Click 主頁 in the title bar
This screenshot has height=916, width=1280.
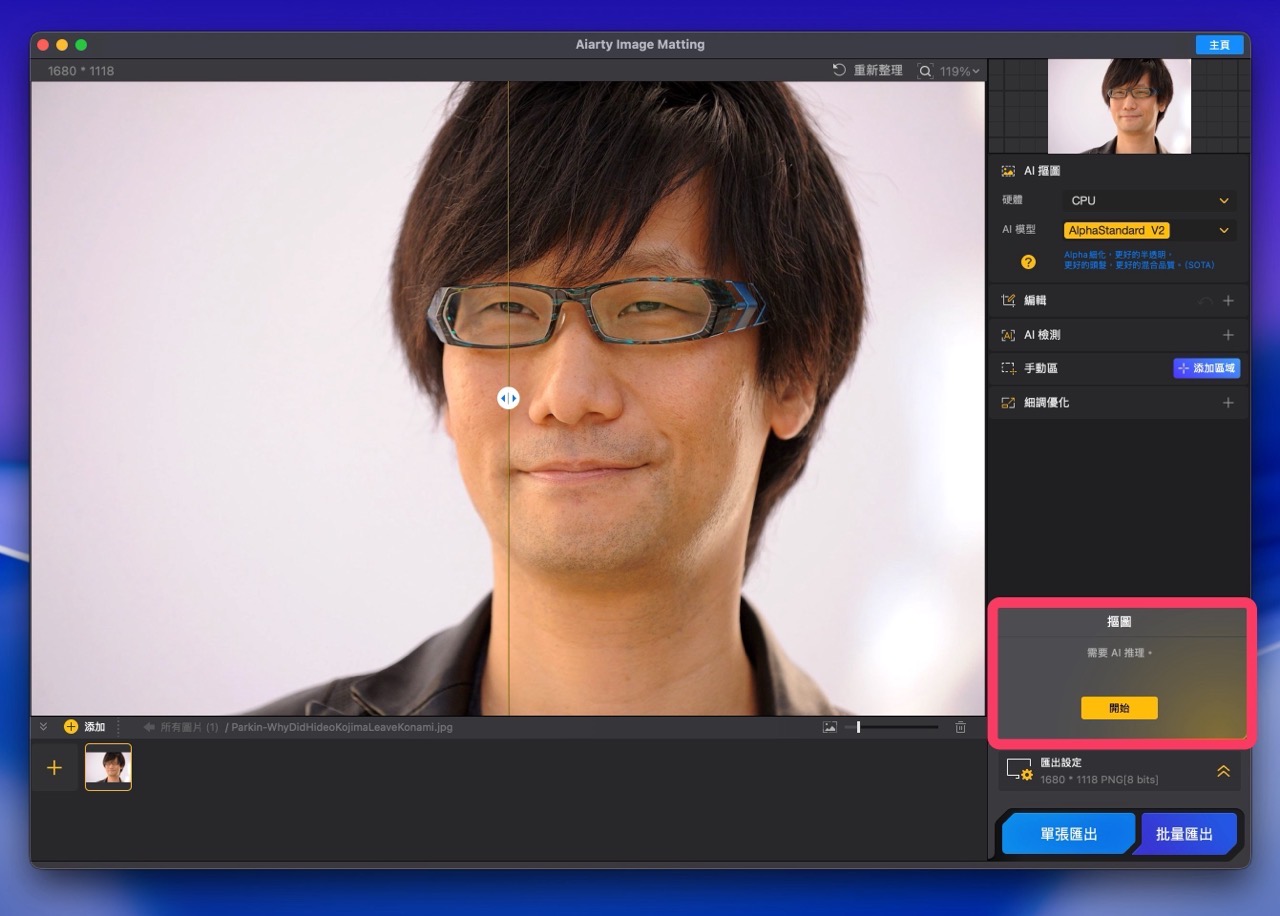(1219, 44)
